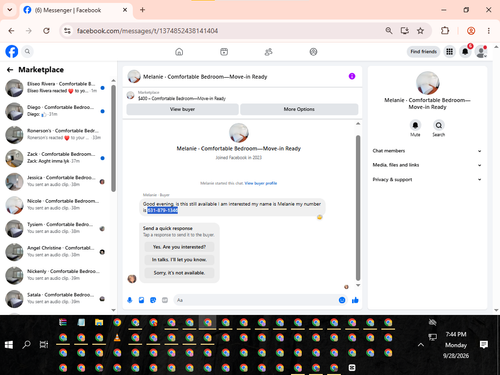Viewport: 500px width, 375px height.
Task: Open the Windows Start menu
Action: 9,345
